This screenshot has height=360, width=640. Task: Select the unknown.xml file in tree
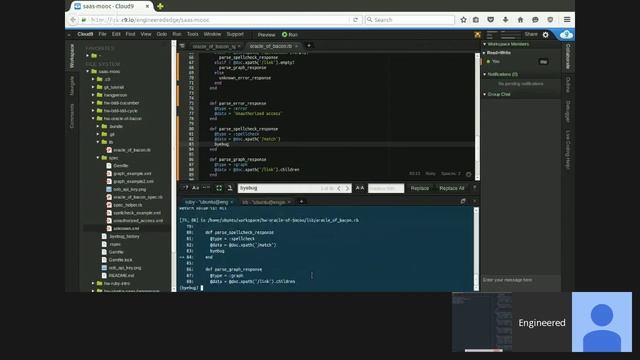(x=126, y=229)
